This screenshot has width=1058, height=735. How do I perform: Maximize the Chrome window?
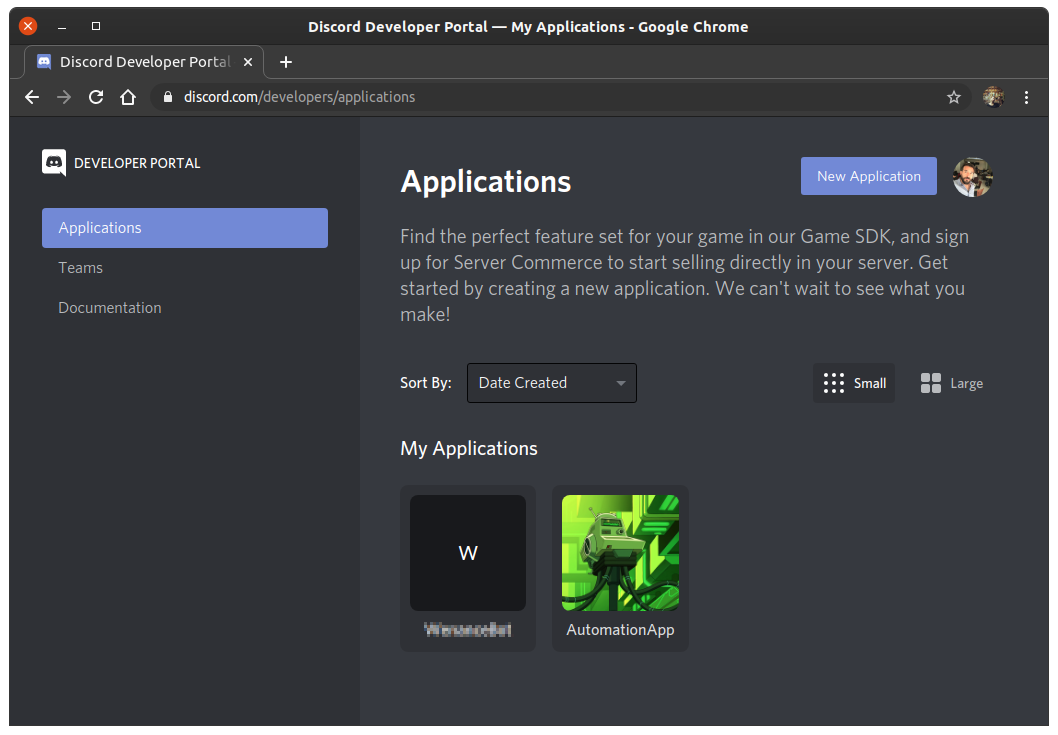[x=96, y=26]
